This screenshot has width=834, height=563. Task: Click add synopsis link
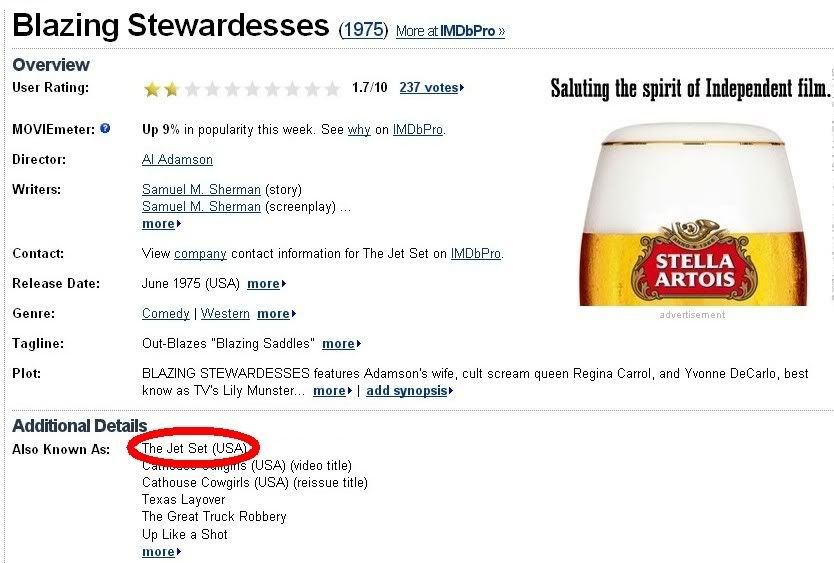coord(409,391)
